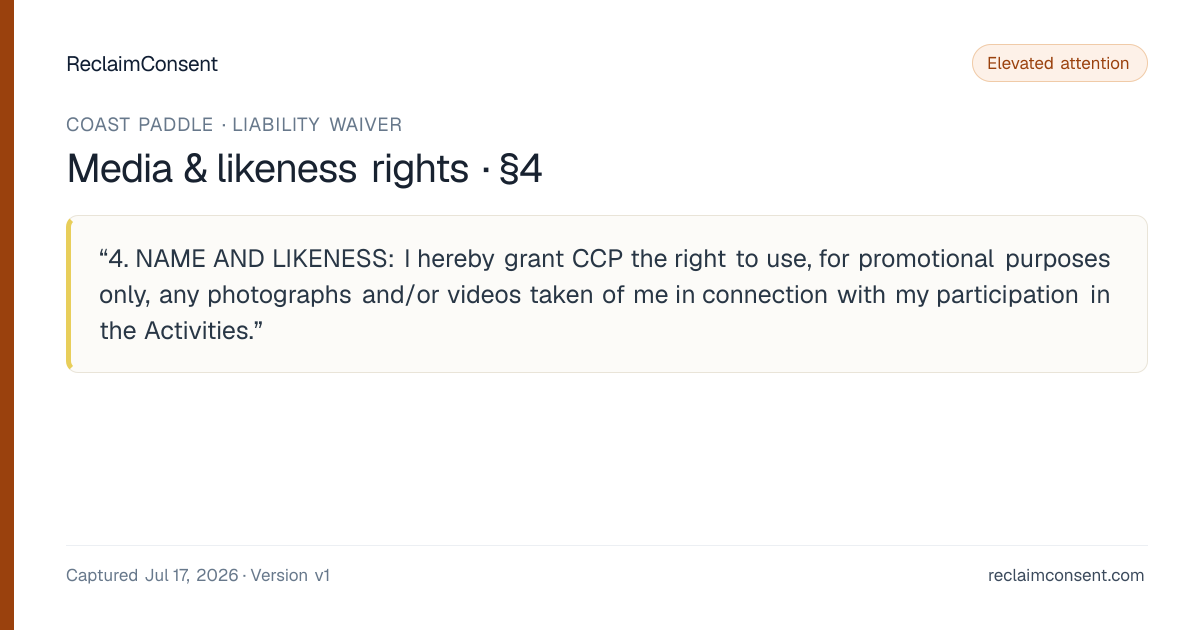This screenshot has width=1200, height=630.
Task: Click "promotional purposes" in the quoted clause
Action: pos(984,259)
